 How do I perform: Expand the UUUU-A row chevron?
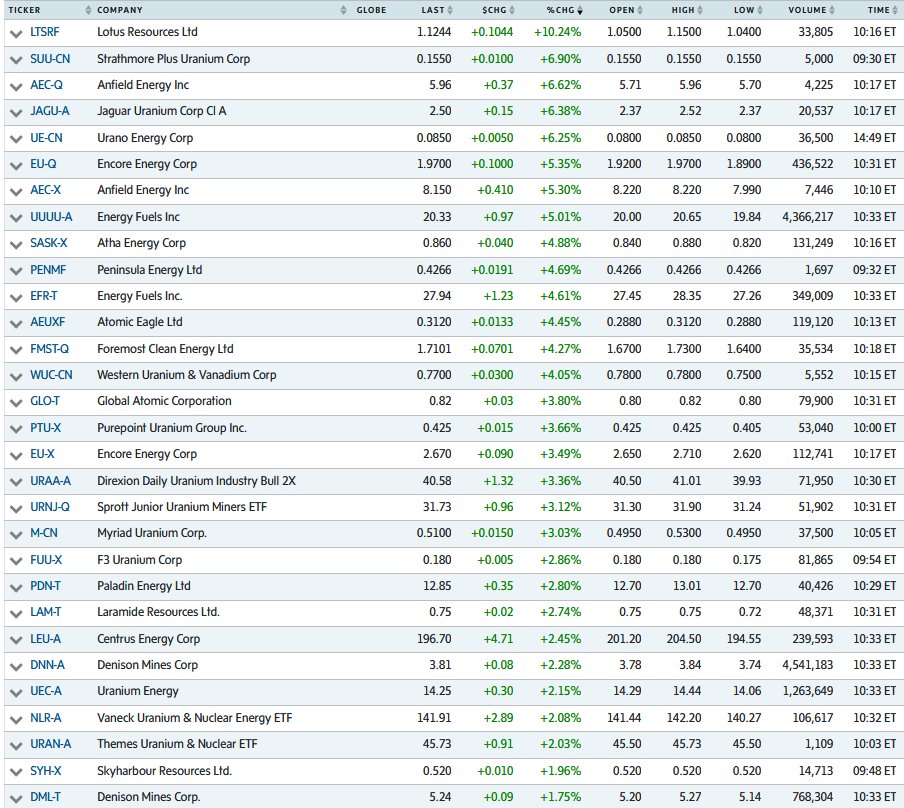(16, 219)
